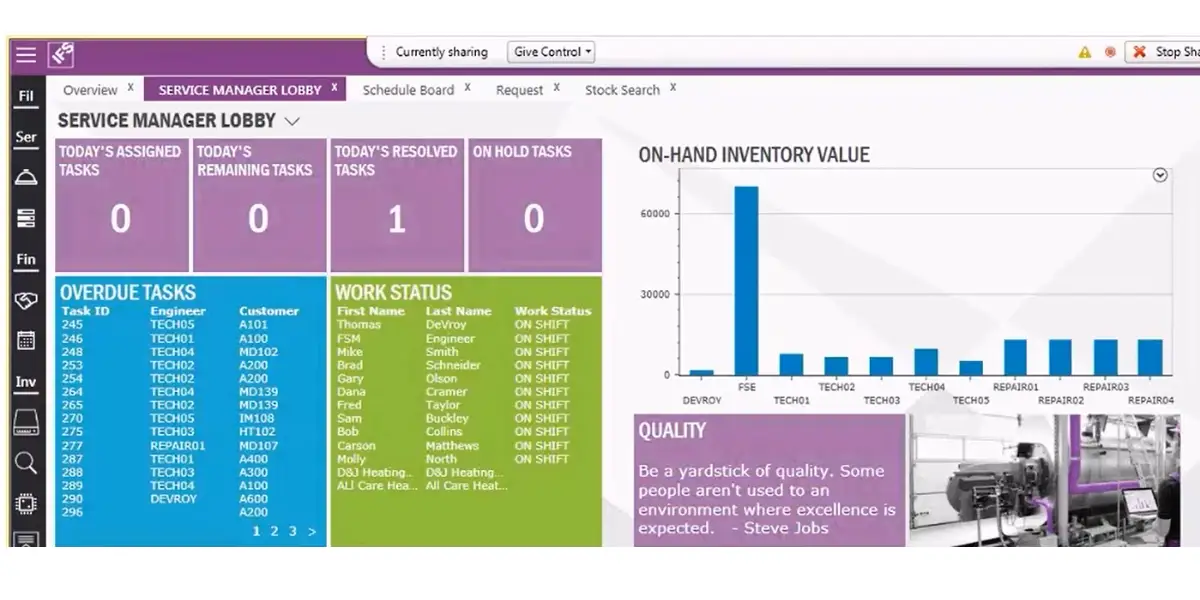Open the hamburger menu icon
This screenshot has width=1200, height=600.
point(26,55)
